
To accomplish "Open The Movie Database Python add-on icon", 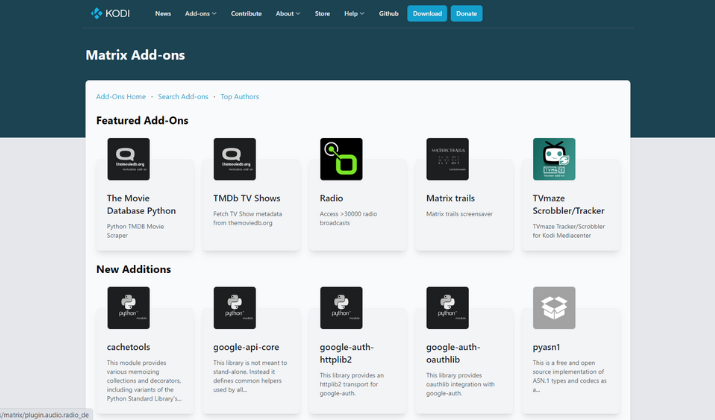I will [x=129, y=159].
